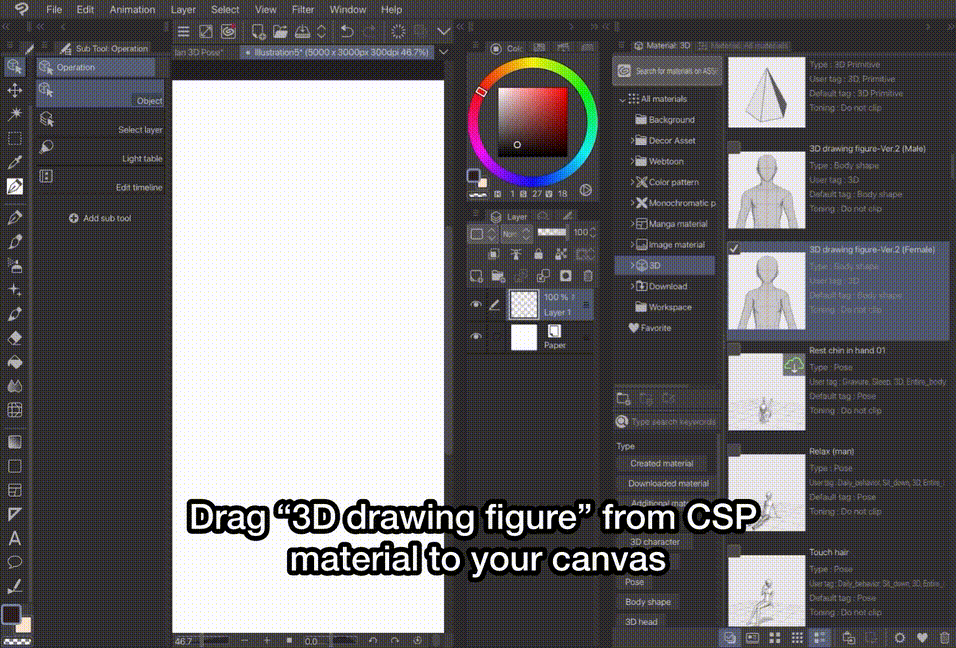Click the Save icon in command bar
Image resolution: width=956 pixels, height=648 pixels.
pos(302,31)
